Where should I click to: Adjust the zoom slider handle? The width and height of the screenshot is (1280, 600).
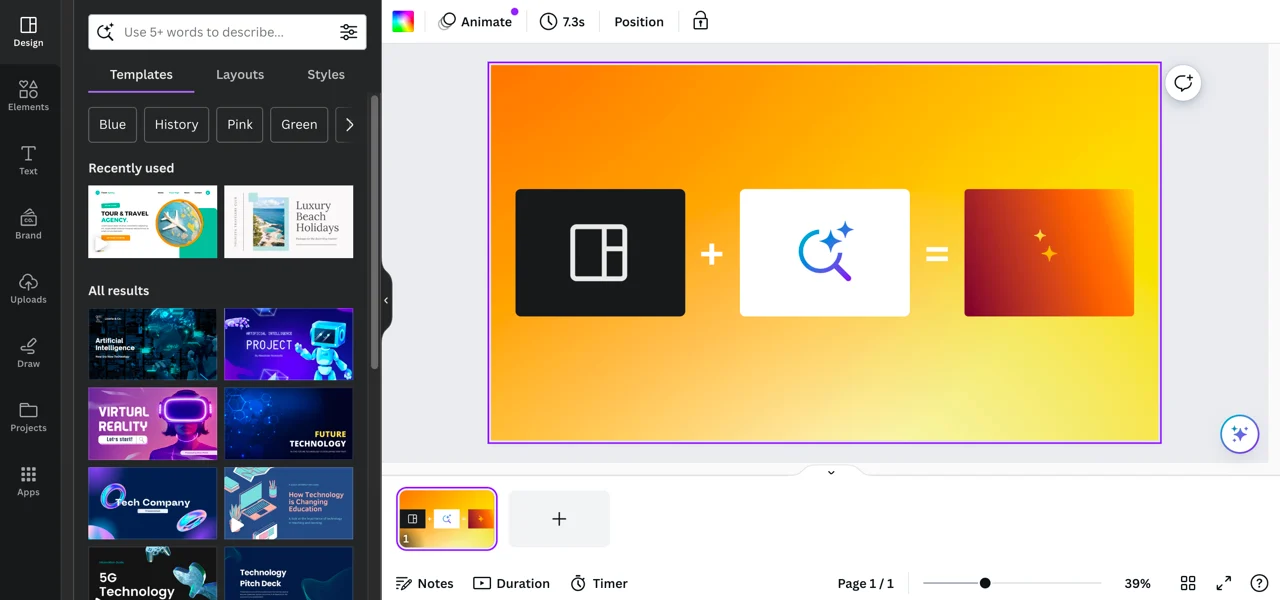point(985,583)
